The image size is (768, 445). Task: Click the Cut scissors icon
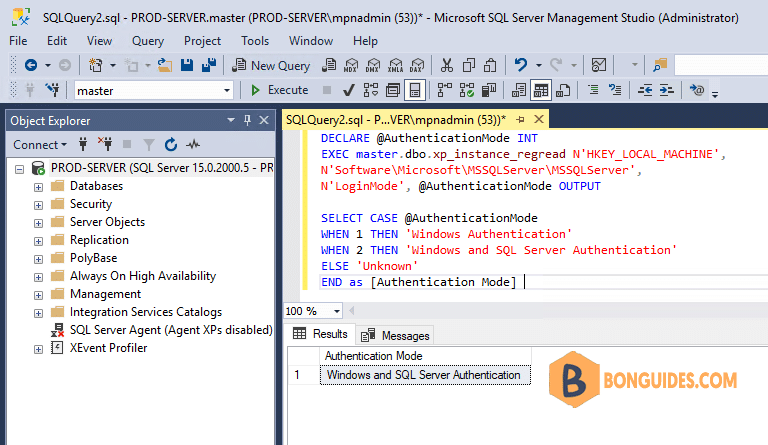click(x=447, y=65)
